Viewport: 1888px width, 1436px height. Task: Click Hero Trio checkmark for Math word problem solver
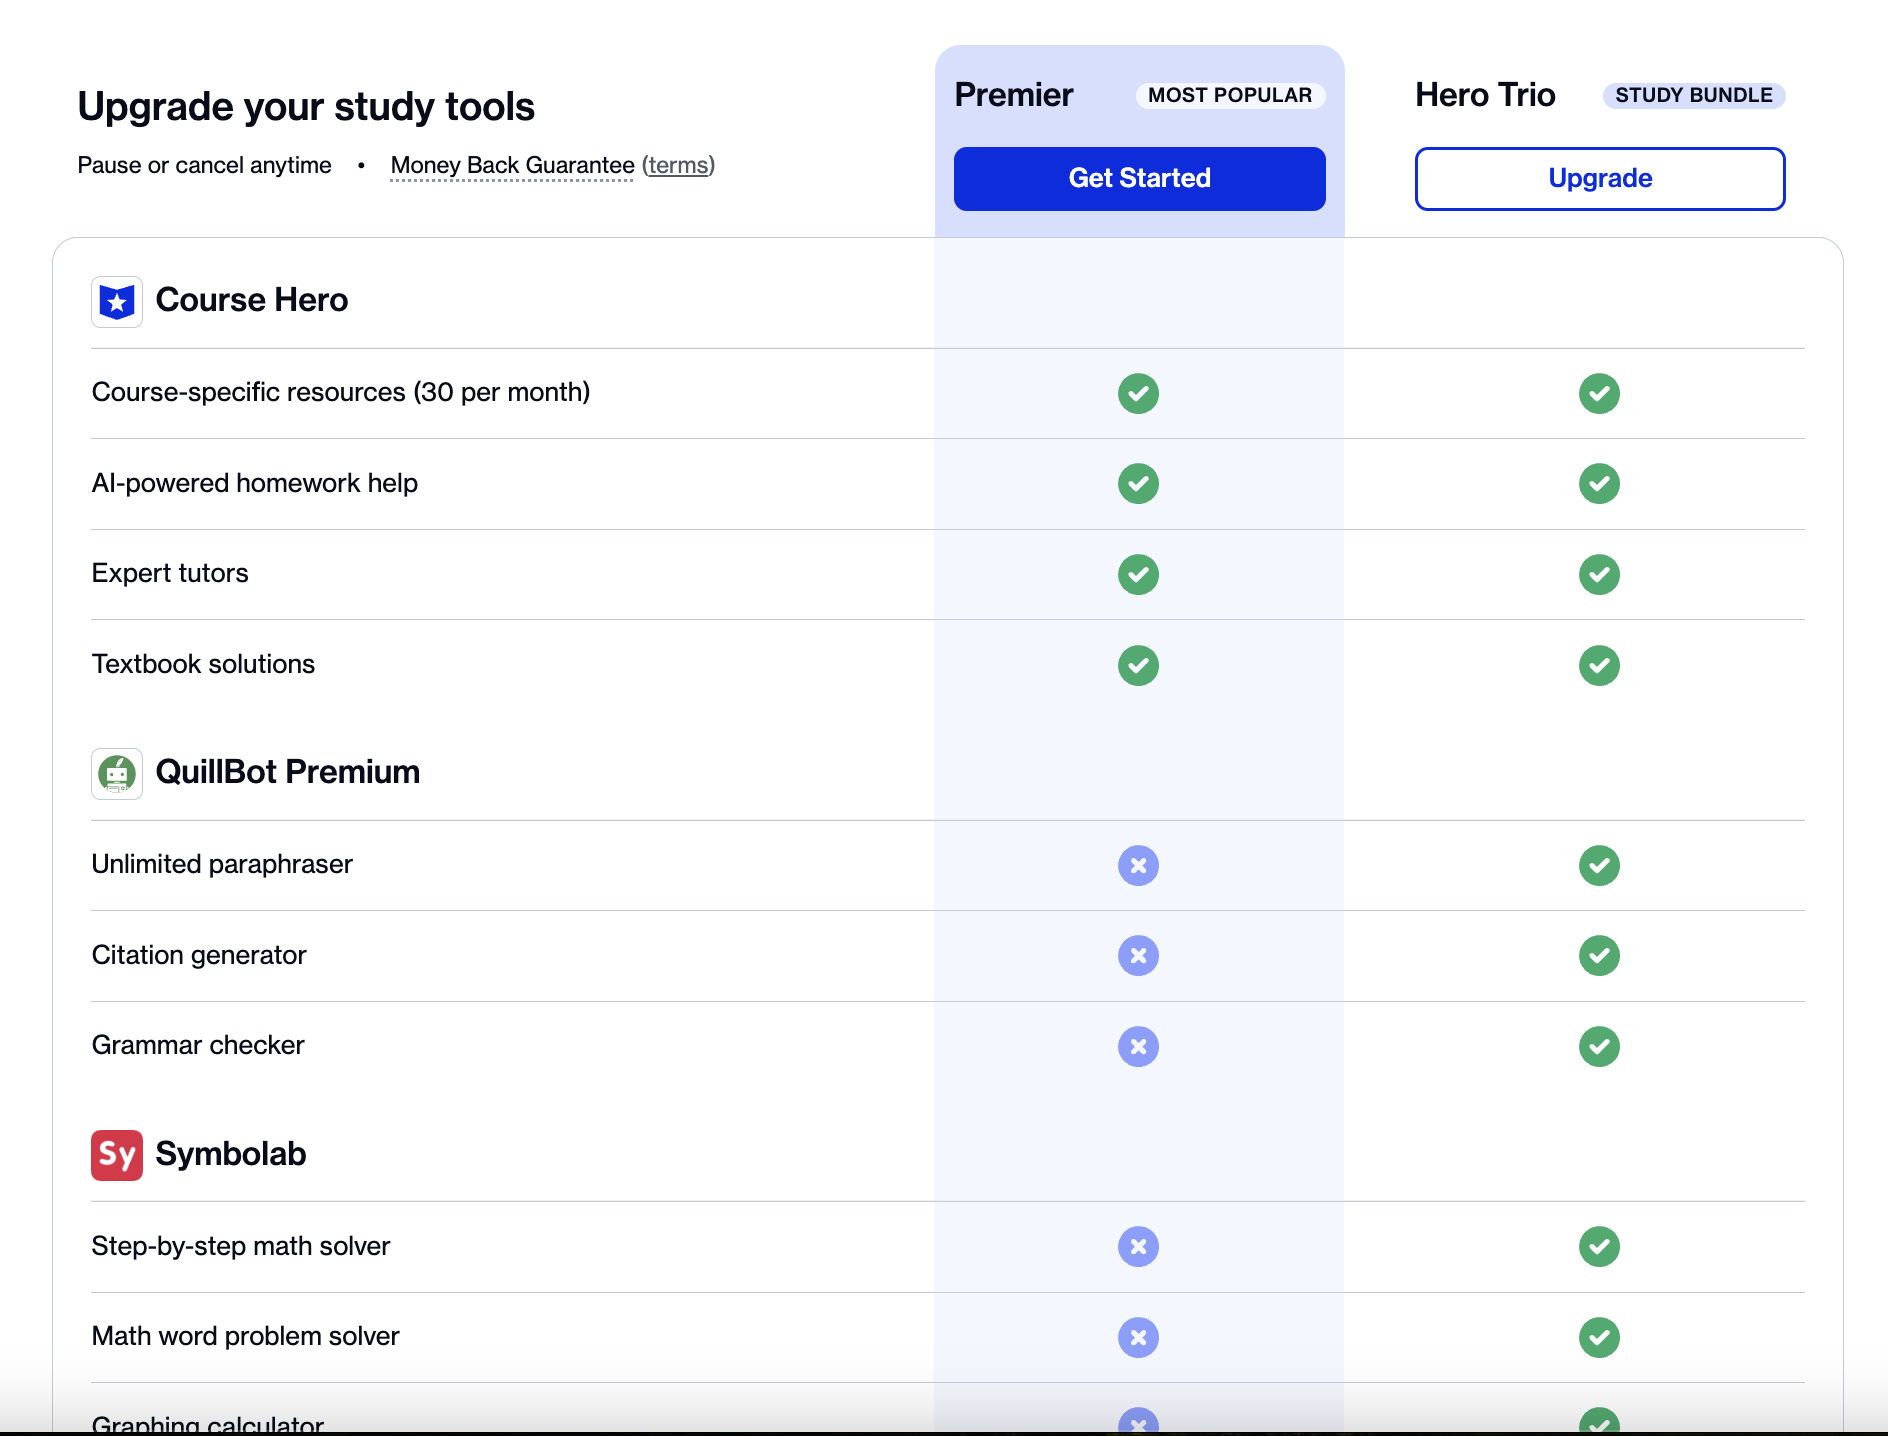pyautogui.click(x=1599, y=1337)
